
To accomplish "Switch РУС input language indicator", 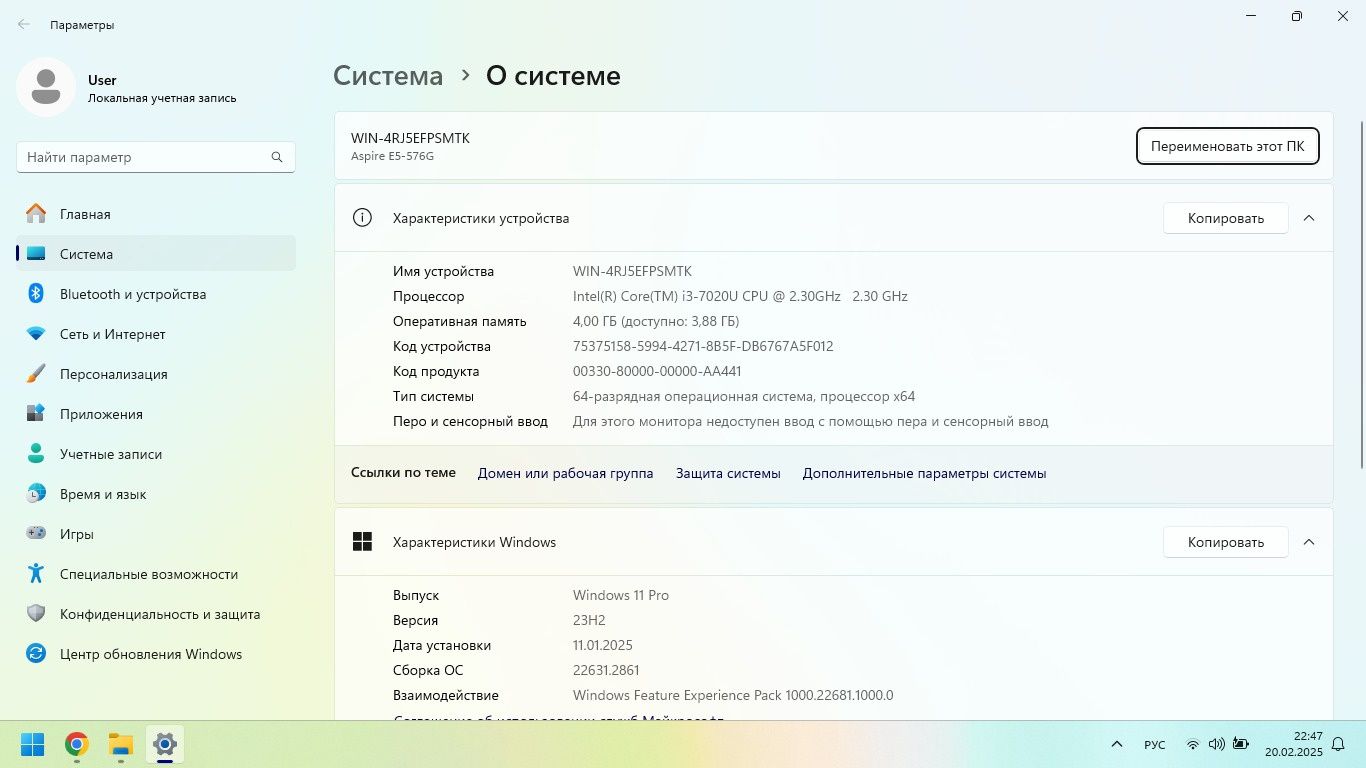I will [x=1154, y=744].
